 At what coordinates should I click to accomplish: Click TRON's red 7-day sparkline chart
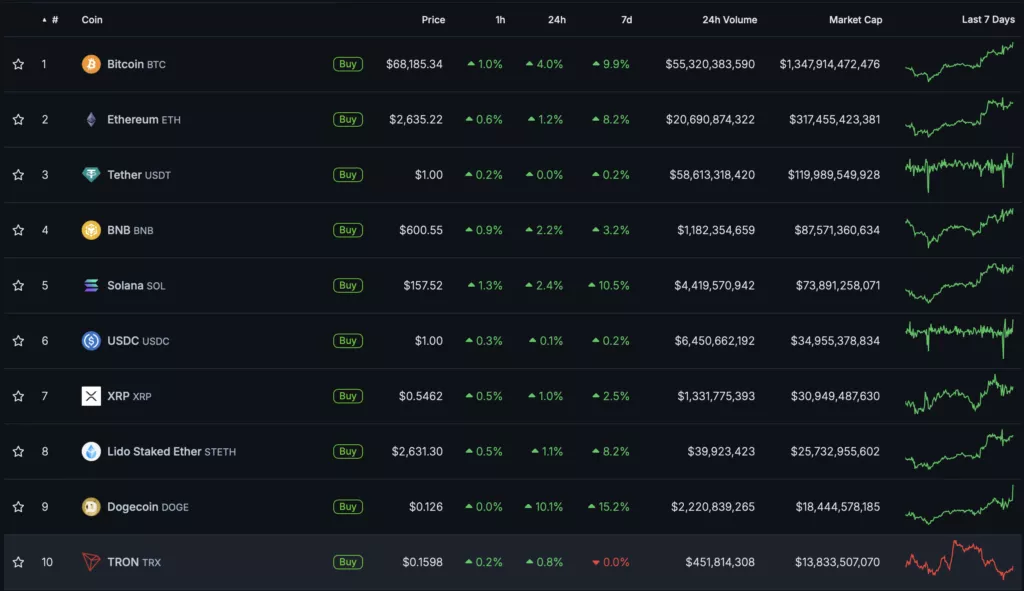point(958,560)
